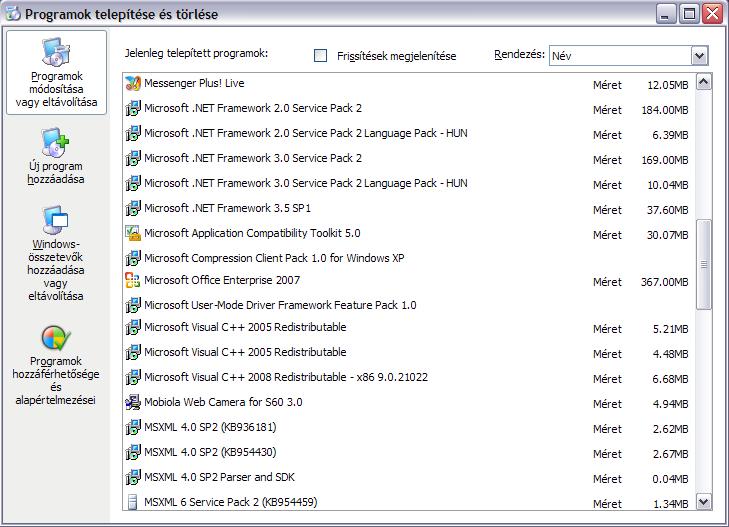
Task: Open the Rendezés sort dropdown
Action: (x=699, y=56)
